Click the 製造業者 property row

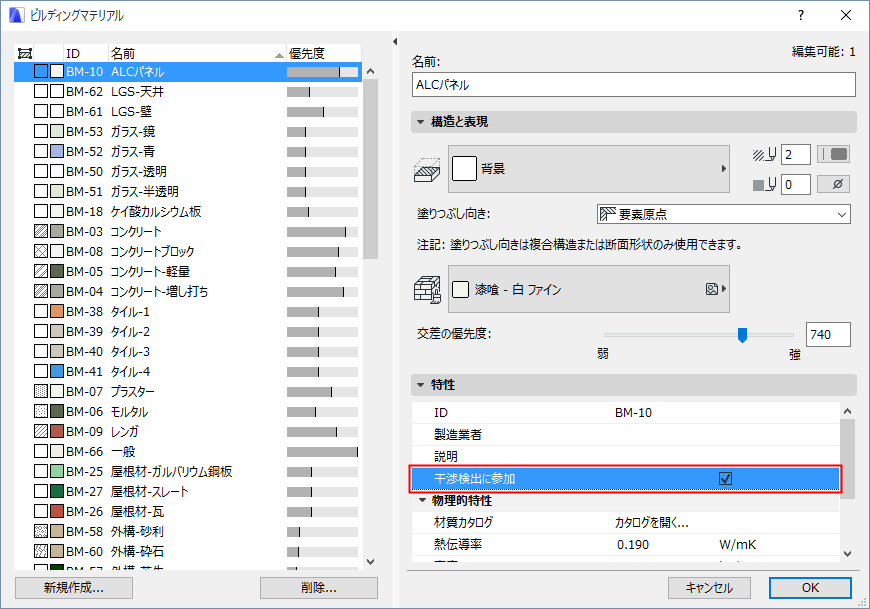coord(625,435)
